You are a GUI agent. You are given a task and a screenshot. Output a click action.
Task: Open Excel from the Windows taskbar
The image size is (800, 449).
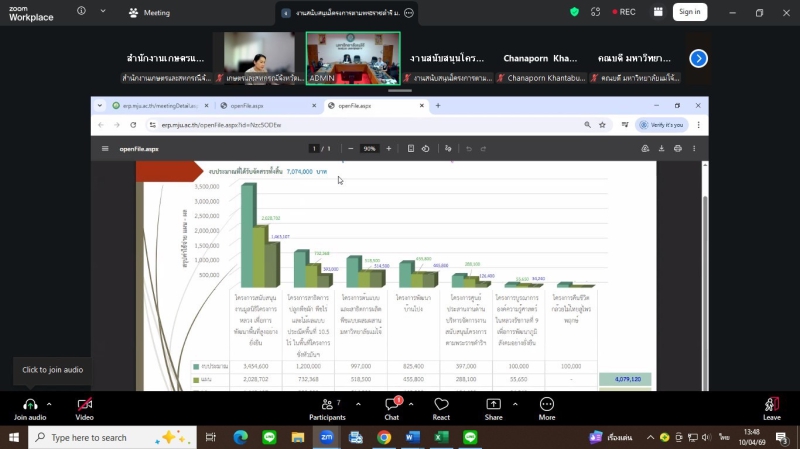[x=441, y=437]
